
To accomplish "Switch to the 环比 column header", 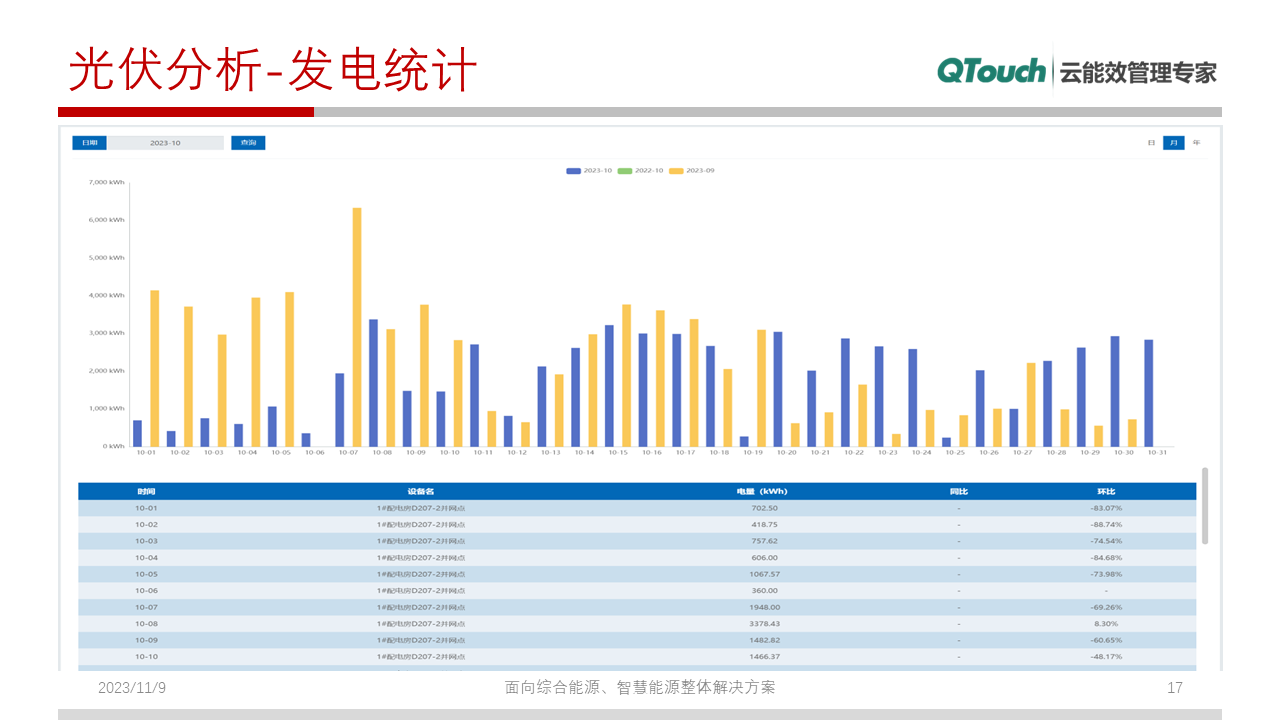I will click(x=1104, y=491).
